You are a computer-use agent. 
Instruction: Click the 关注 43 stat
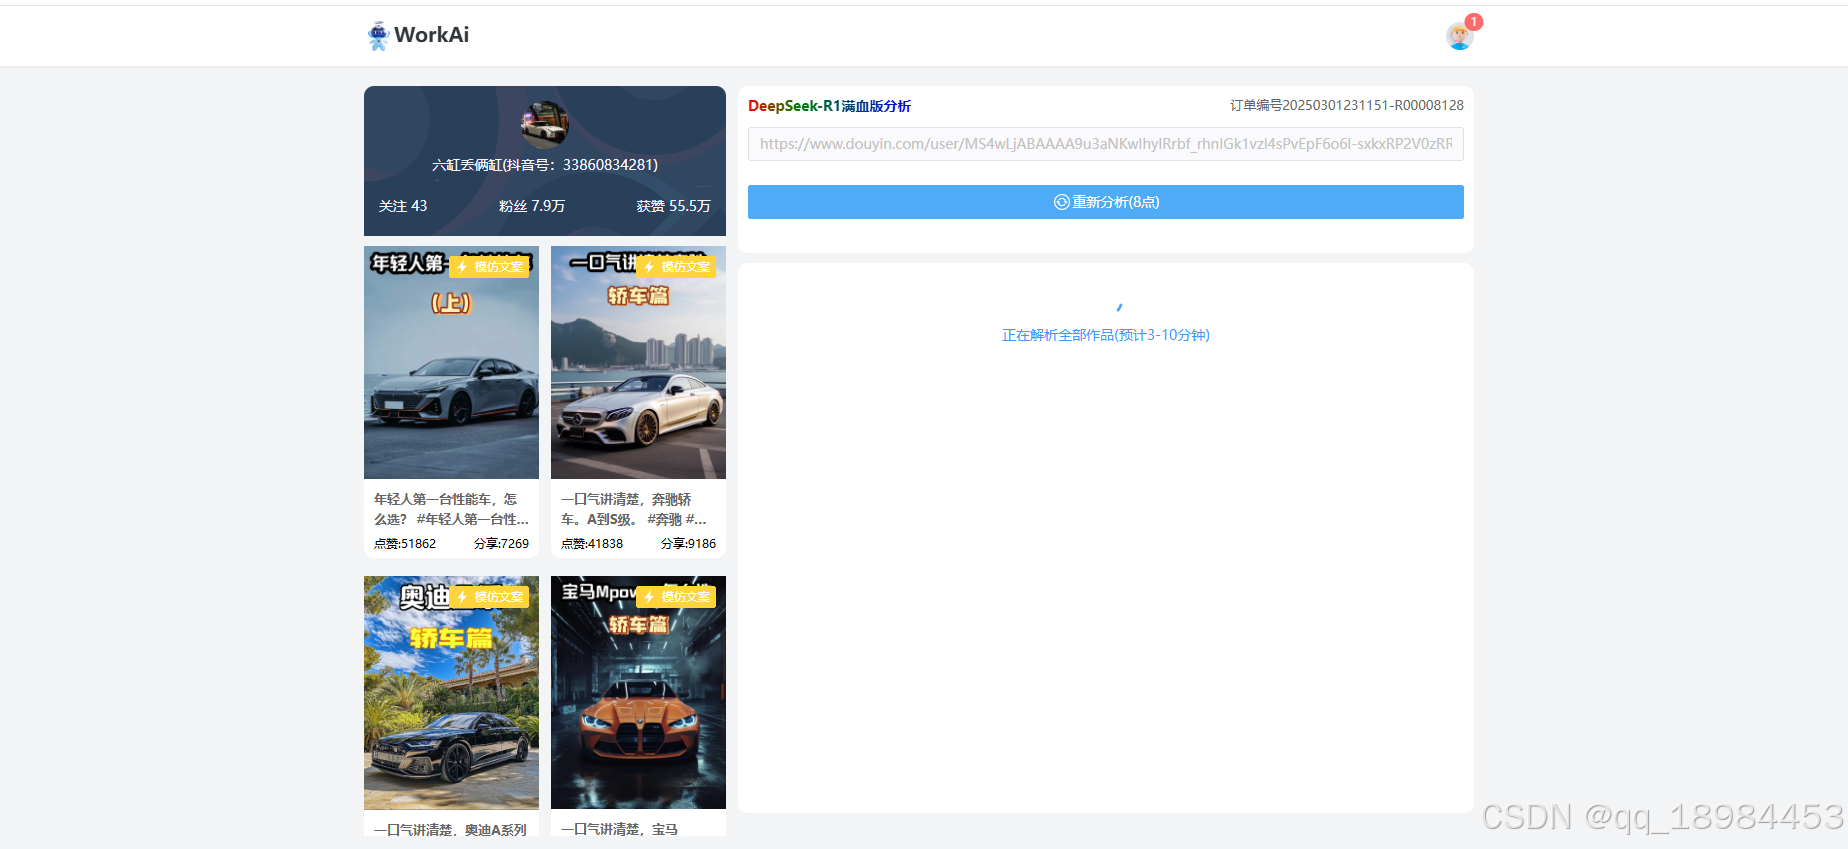point(403,206)
